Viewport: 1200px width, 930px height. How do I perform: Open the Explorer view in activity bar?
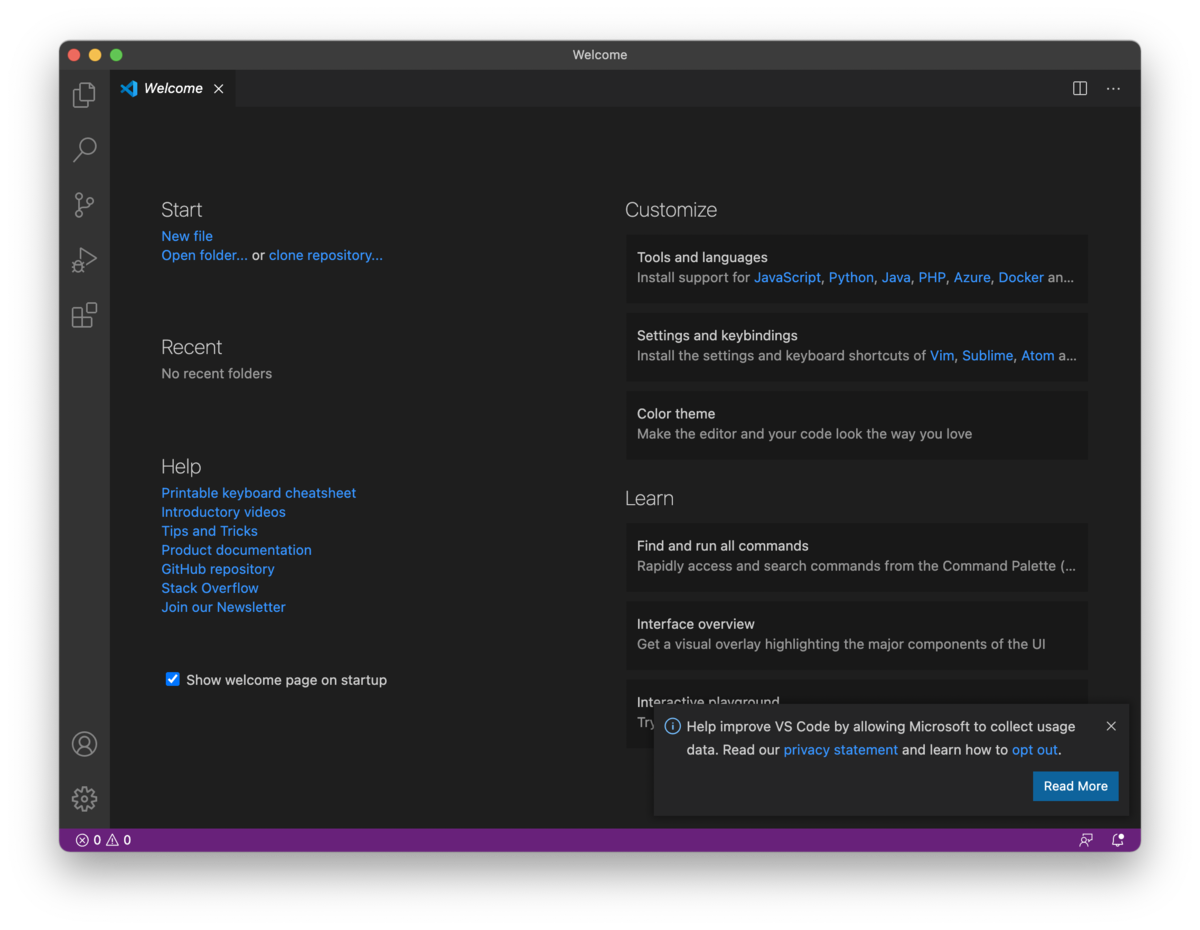click(84, 95)
